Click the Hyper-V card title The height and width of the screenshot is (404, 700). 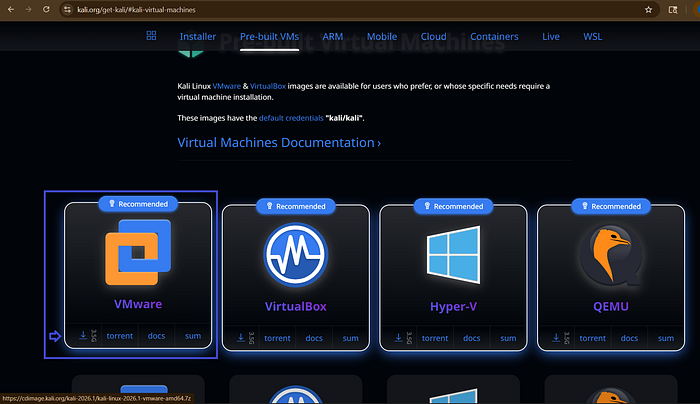(453, 306)
